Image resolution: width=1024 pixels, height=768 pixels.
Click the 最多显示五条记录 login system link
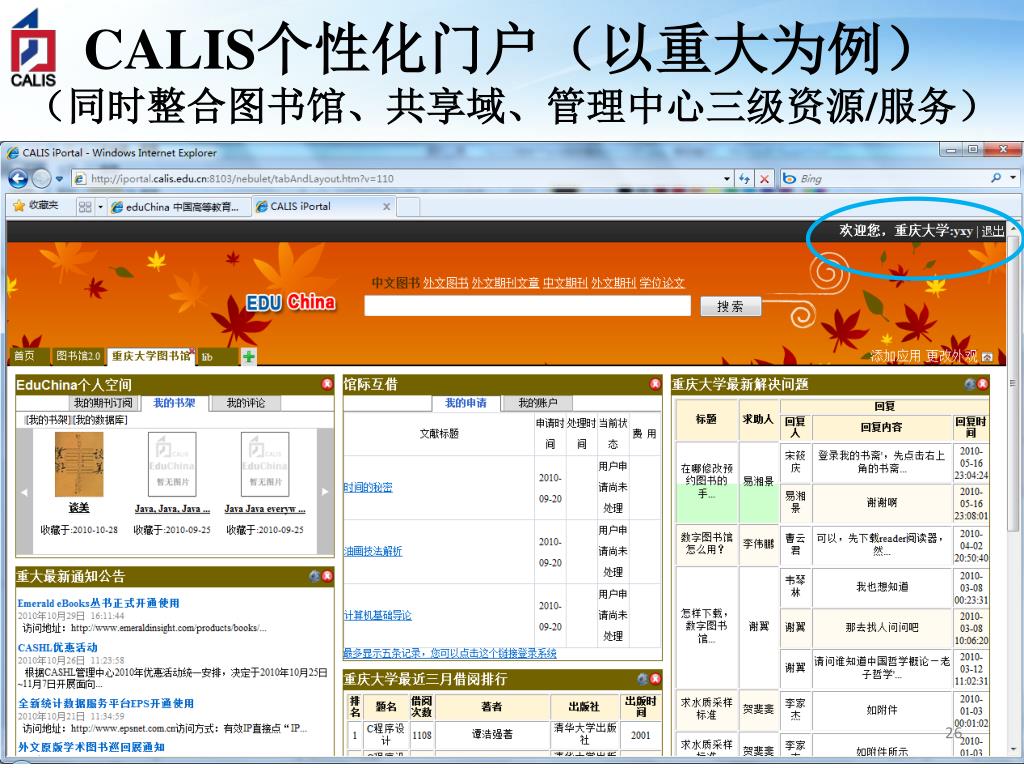[450, 653]
